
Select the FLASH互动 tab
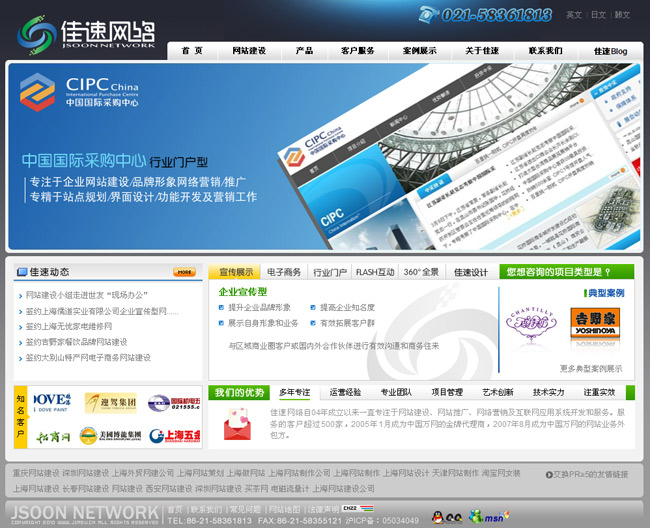coord(375,272)
